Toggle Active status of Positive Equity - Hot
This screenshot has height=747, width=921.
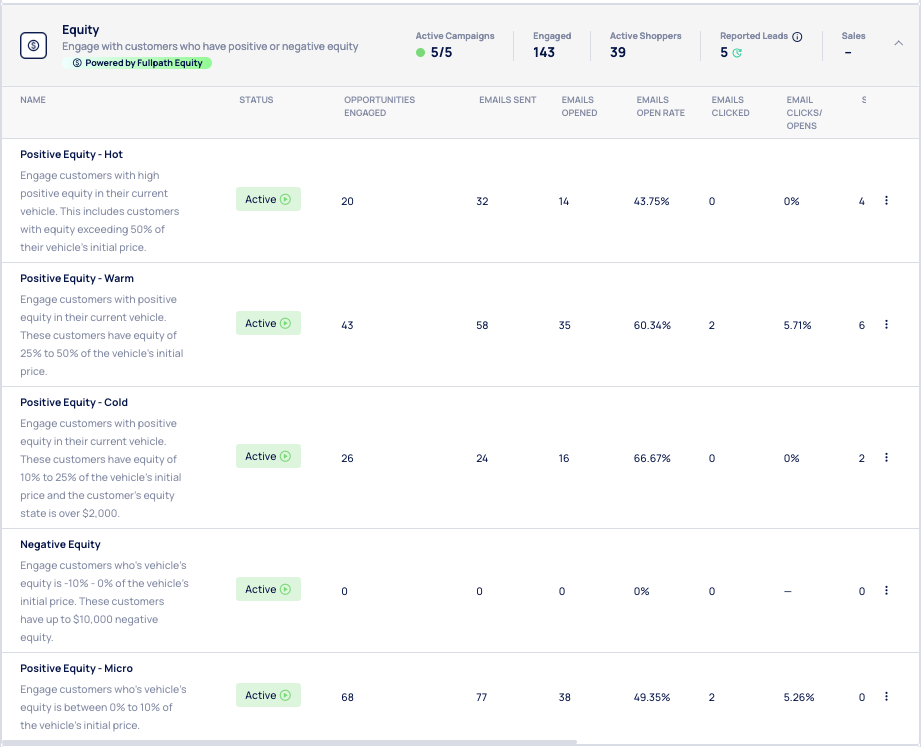point(268,200)
